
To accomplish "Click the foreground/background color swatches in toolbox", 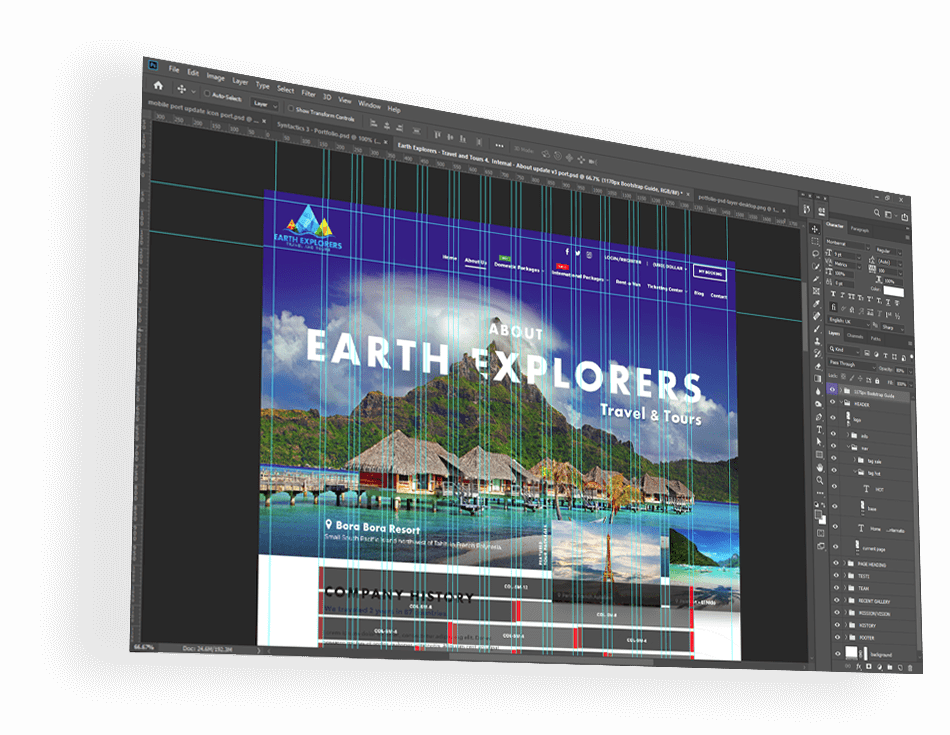I will tap(820, 517).
